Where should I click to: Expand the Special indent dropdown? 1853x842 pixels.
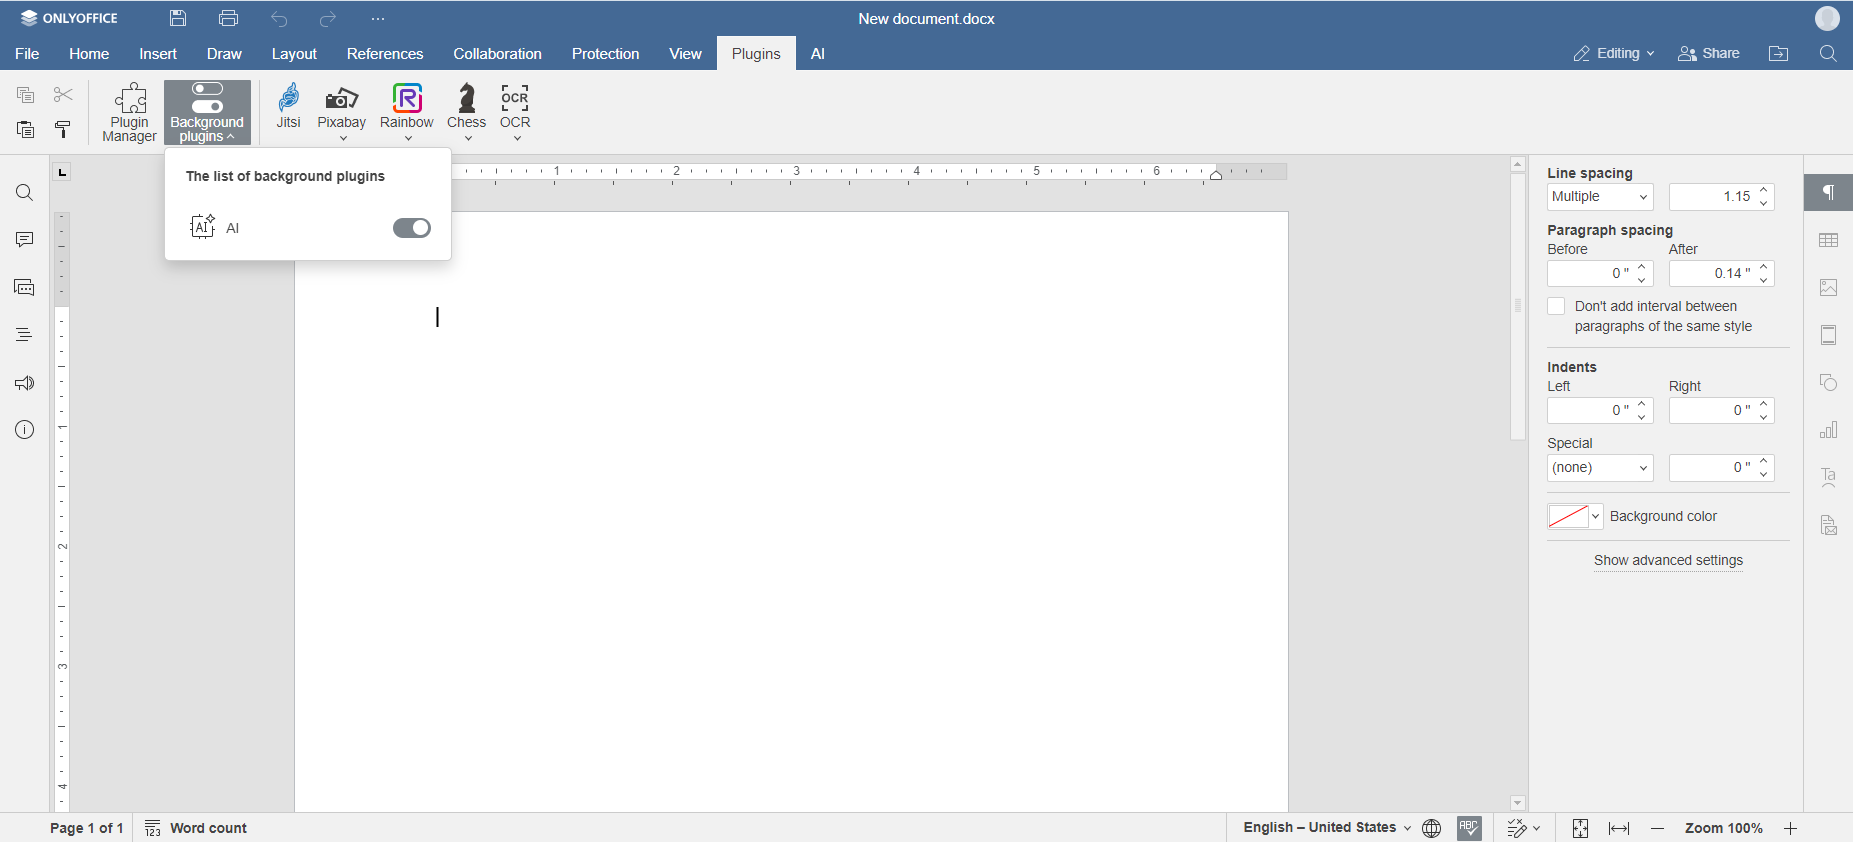pyautogui.click(x=1599, y=468)
